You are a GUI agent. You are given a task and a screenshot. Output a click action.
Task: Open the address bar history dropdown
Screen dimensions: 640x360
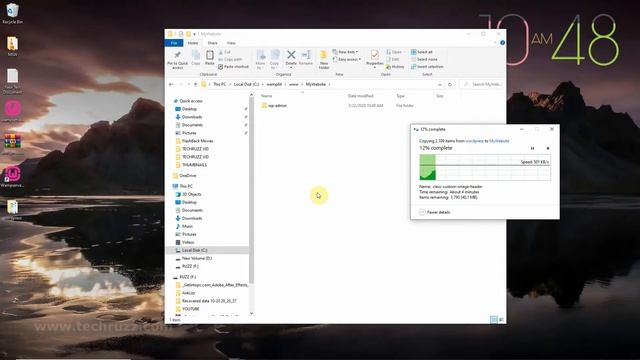pos(440,84)
